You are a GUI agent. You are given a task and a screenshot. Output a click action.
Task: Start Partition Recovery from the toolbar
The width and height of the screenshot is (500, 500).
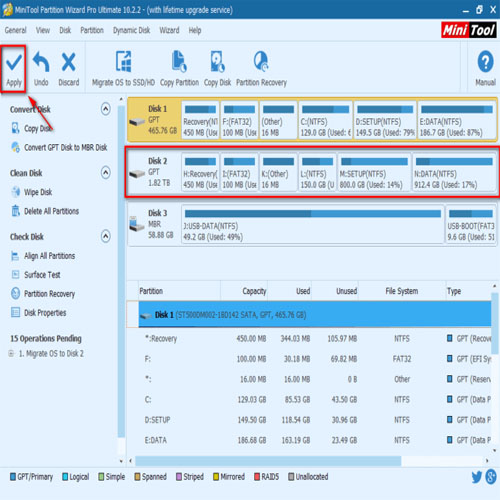click(261, 69)
